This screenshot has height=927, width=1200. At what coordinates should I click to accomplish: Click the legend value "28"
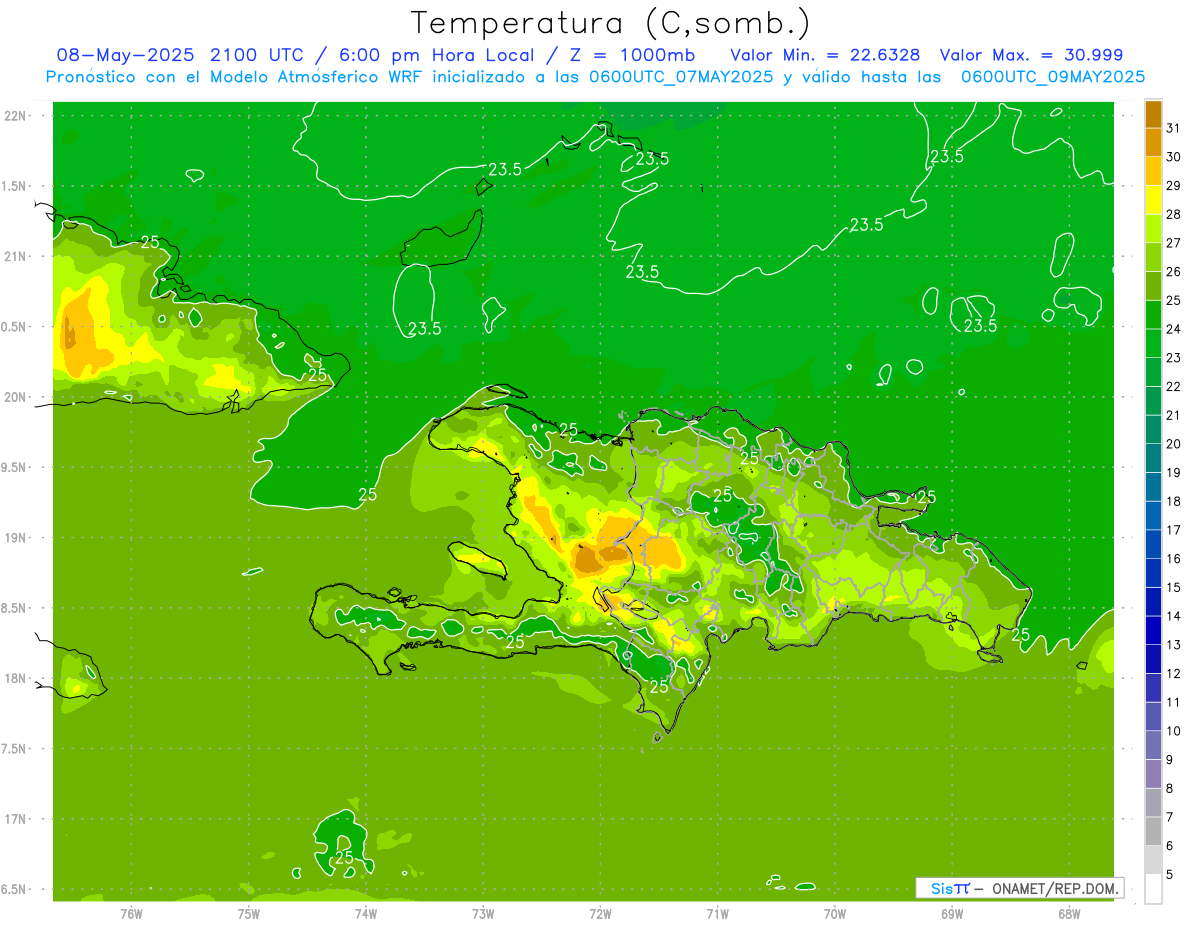(1174, 215)
